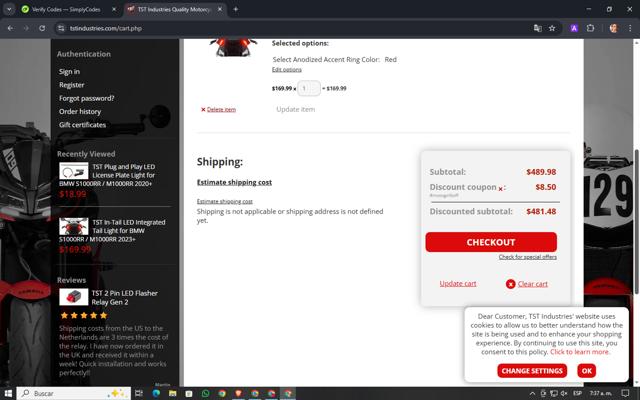The height and width of the screenshot is (400, 640).
Task: Open a new browser tab
Action: click(236, 9)
